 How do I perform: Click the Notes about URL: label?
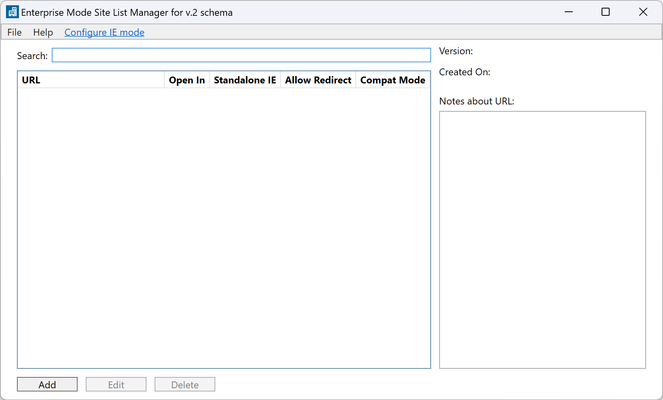(477, 101)
